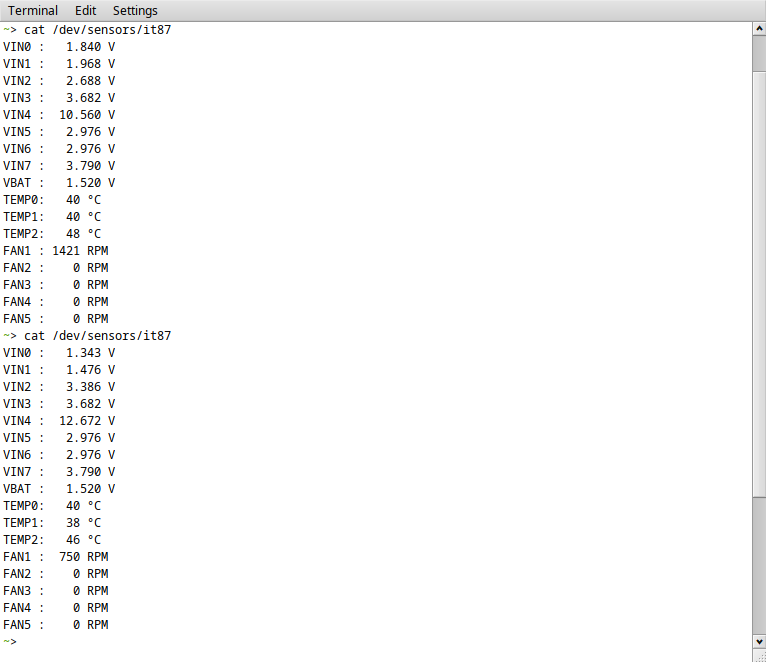Click the window resize corner
The height and width of the screenshot is (662, 766).
pyautogui.click(x=758, y=655)
